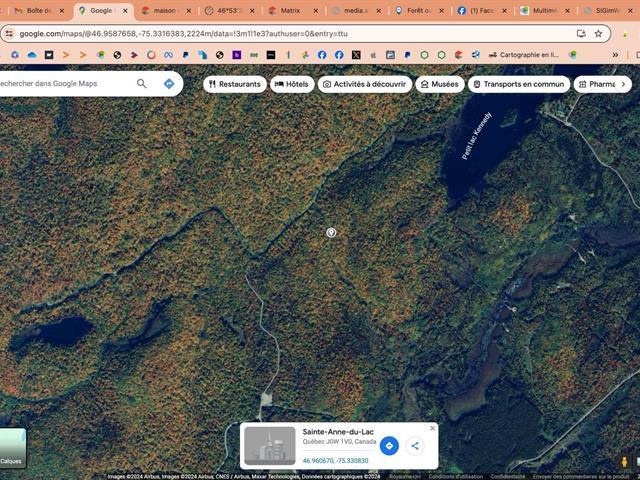
Task: Filter map by Hôtels
Action: coord(292,84)
